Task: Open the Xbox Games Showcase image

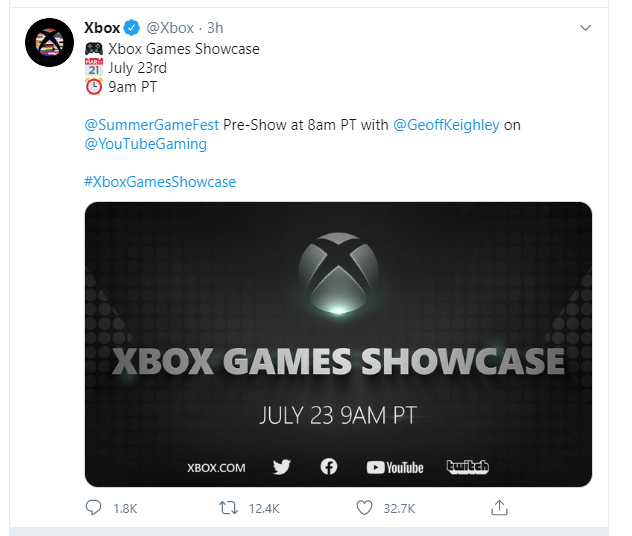Action: [x=338, y=344]
